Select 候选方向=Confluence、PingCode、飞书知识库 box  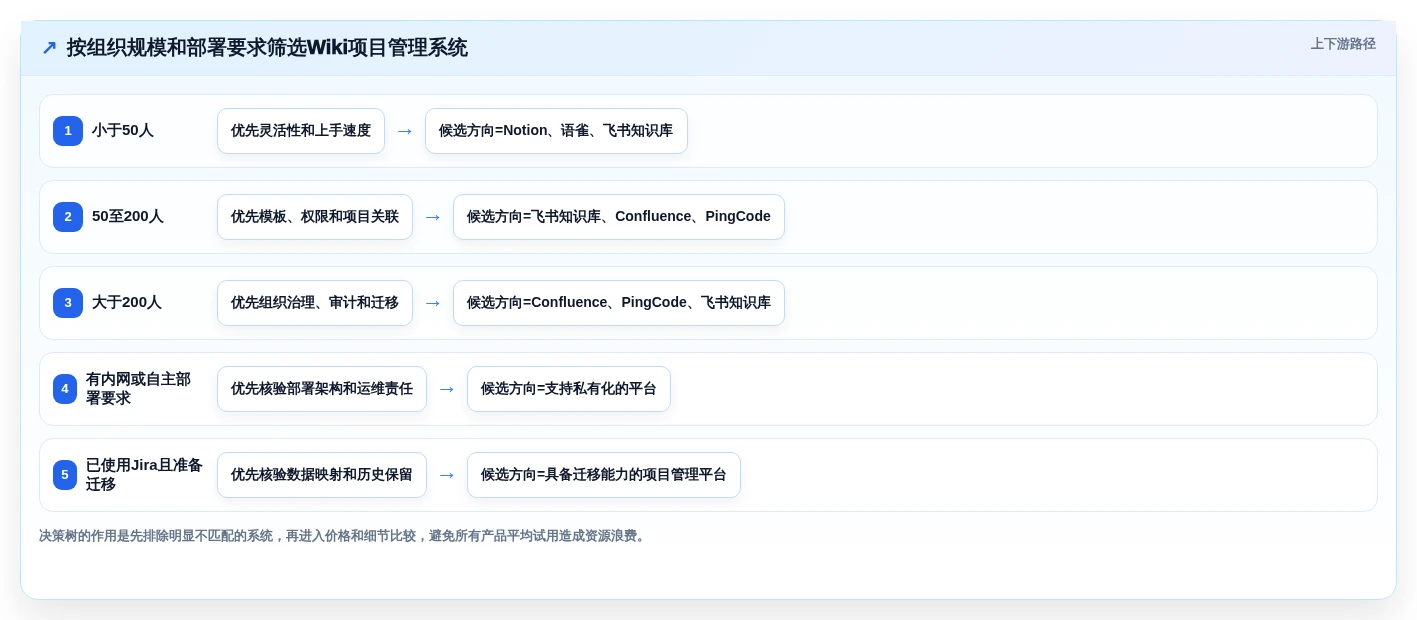coord(619,303)
